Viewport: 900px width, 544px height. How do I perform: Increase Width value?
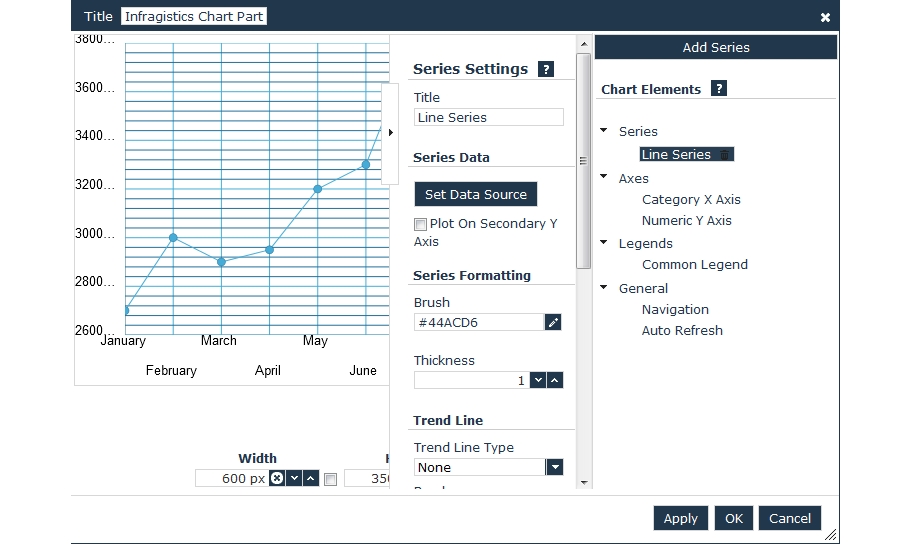311,478
